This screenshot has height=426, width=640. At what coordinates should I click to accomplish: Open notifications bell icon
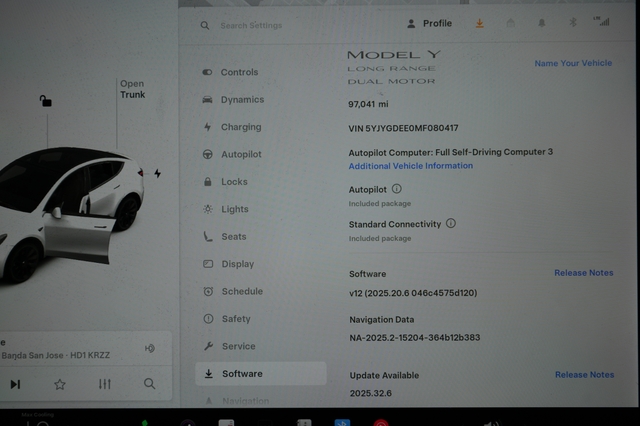click(x=542, y=23)
